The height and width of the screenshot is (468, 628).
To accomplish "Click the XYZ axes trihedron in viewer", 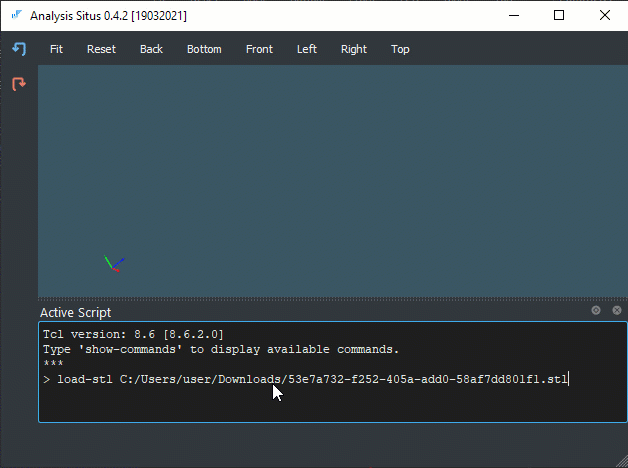I will pyautogui.click(x=115, y=264).
